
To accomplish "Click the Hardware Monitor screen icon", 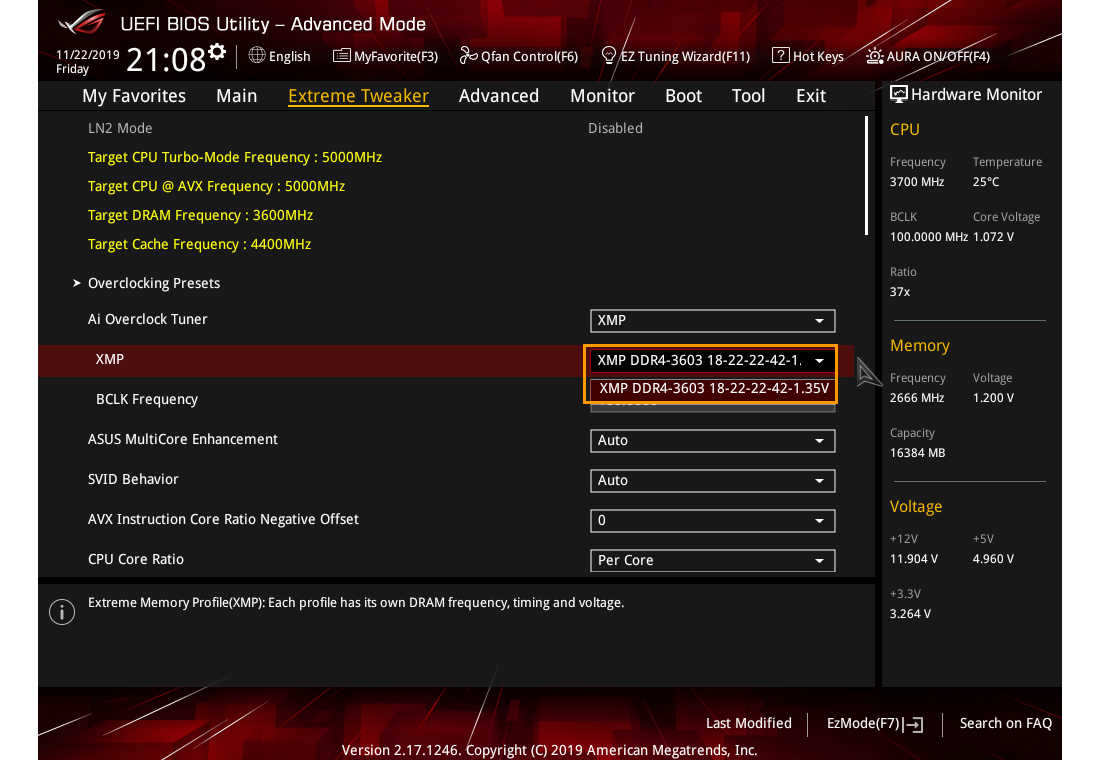I will (899, 94).
